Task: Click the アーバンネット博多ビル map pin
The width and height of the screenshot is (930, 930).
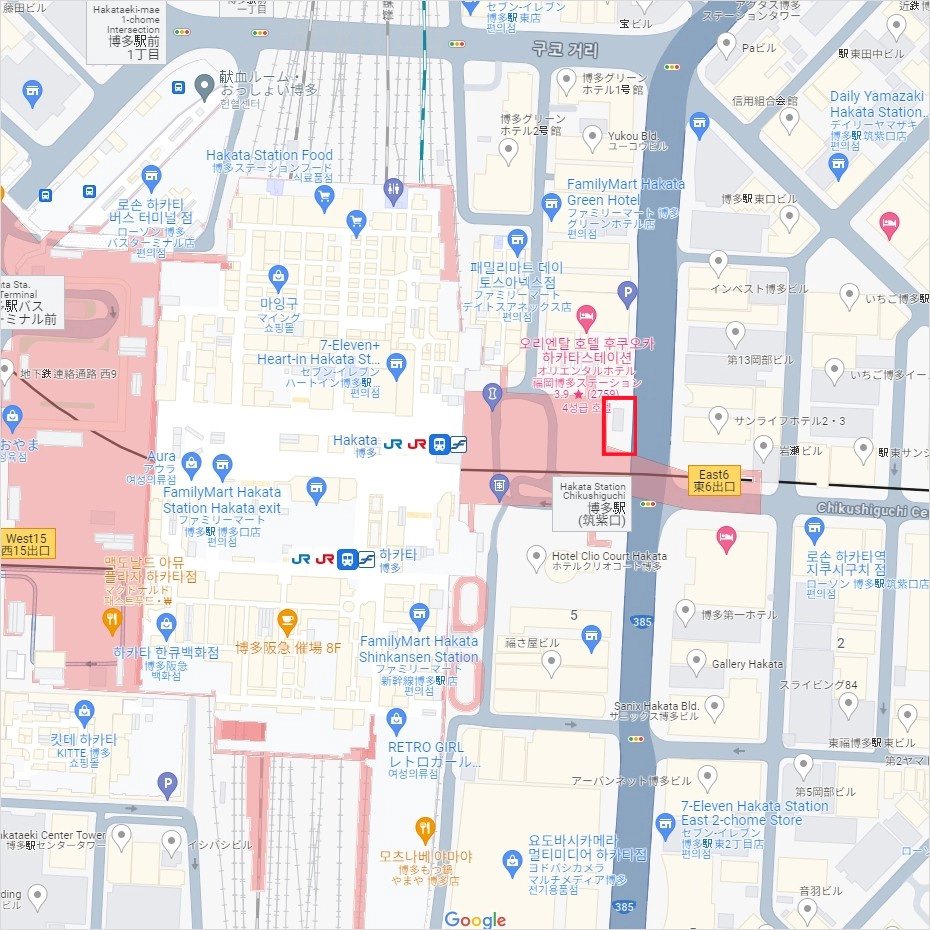Action: pos(707,778)
